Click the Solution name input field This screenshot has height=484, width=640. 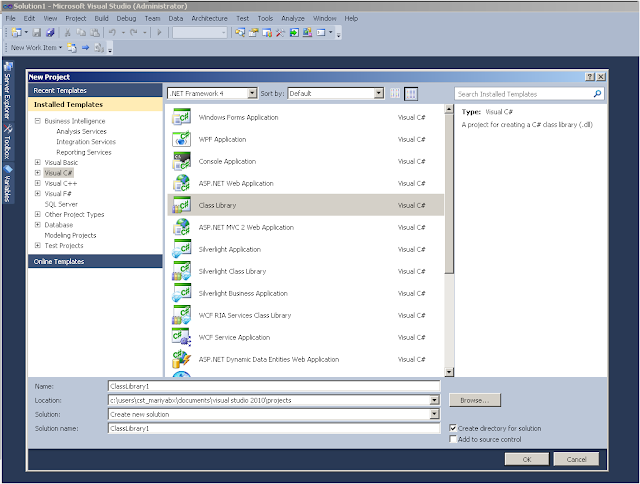coord(274,428)
